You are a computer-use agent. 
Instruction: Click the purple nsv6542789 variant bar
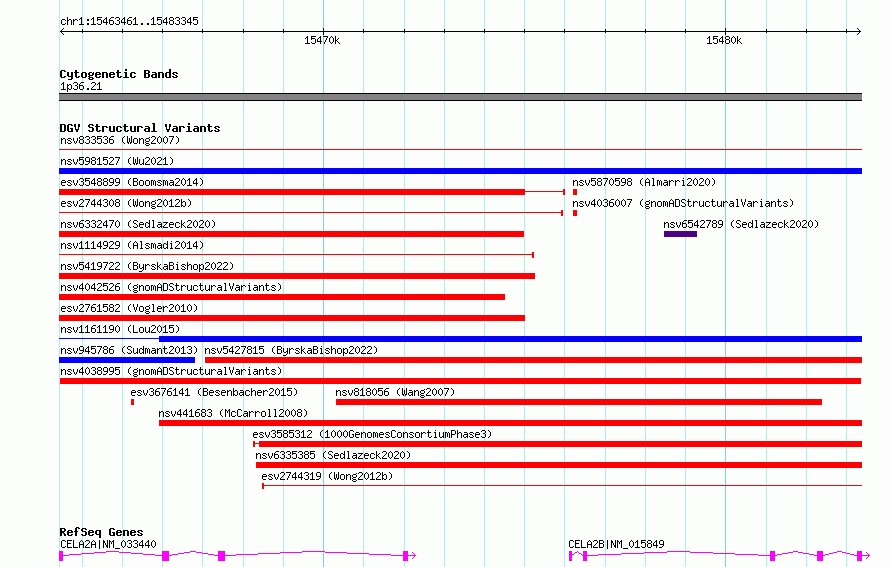681,234
